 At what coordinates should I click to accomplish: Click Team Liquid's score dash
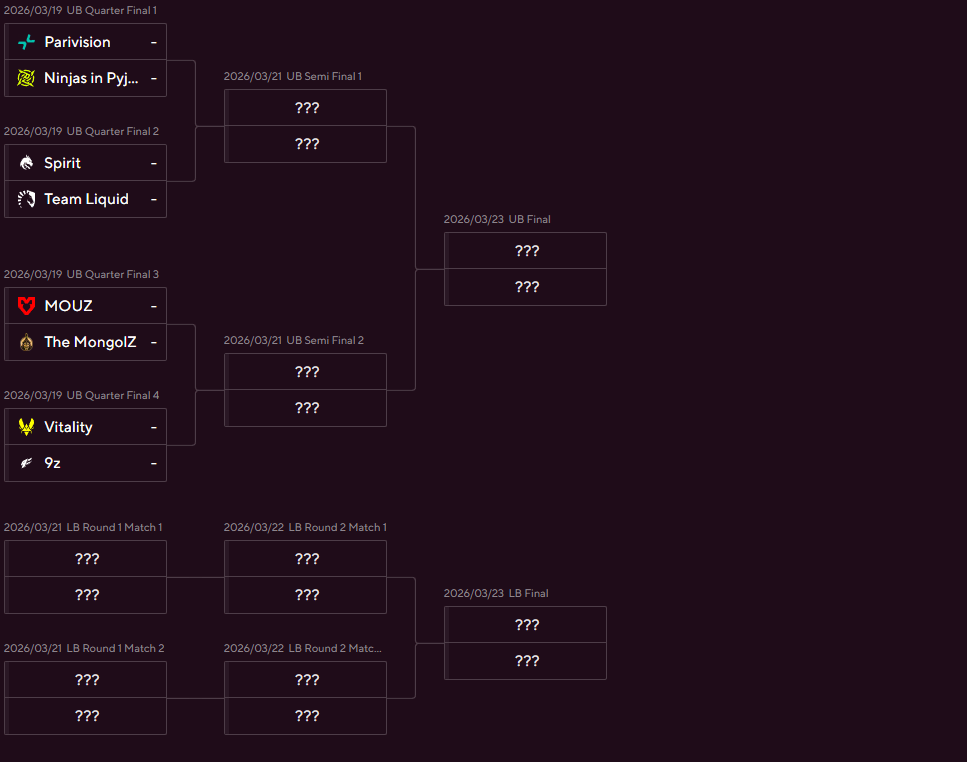[154, 200]
